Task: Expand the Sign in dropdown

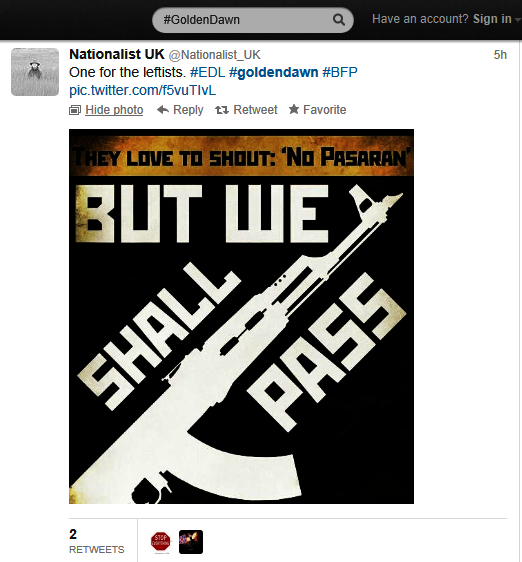Action: (517, 20)
